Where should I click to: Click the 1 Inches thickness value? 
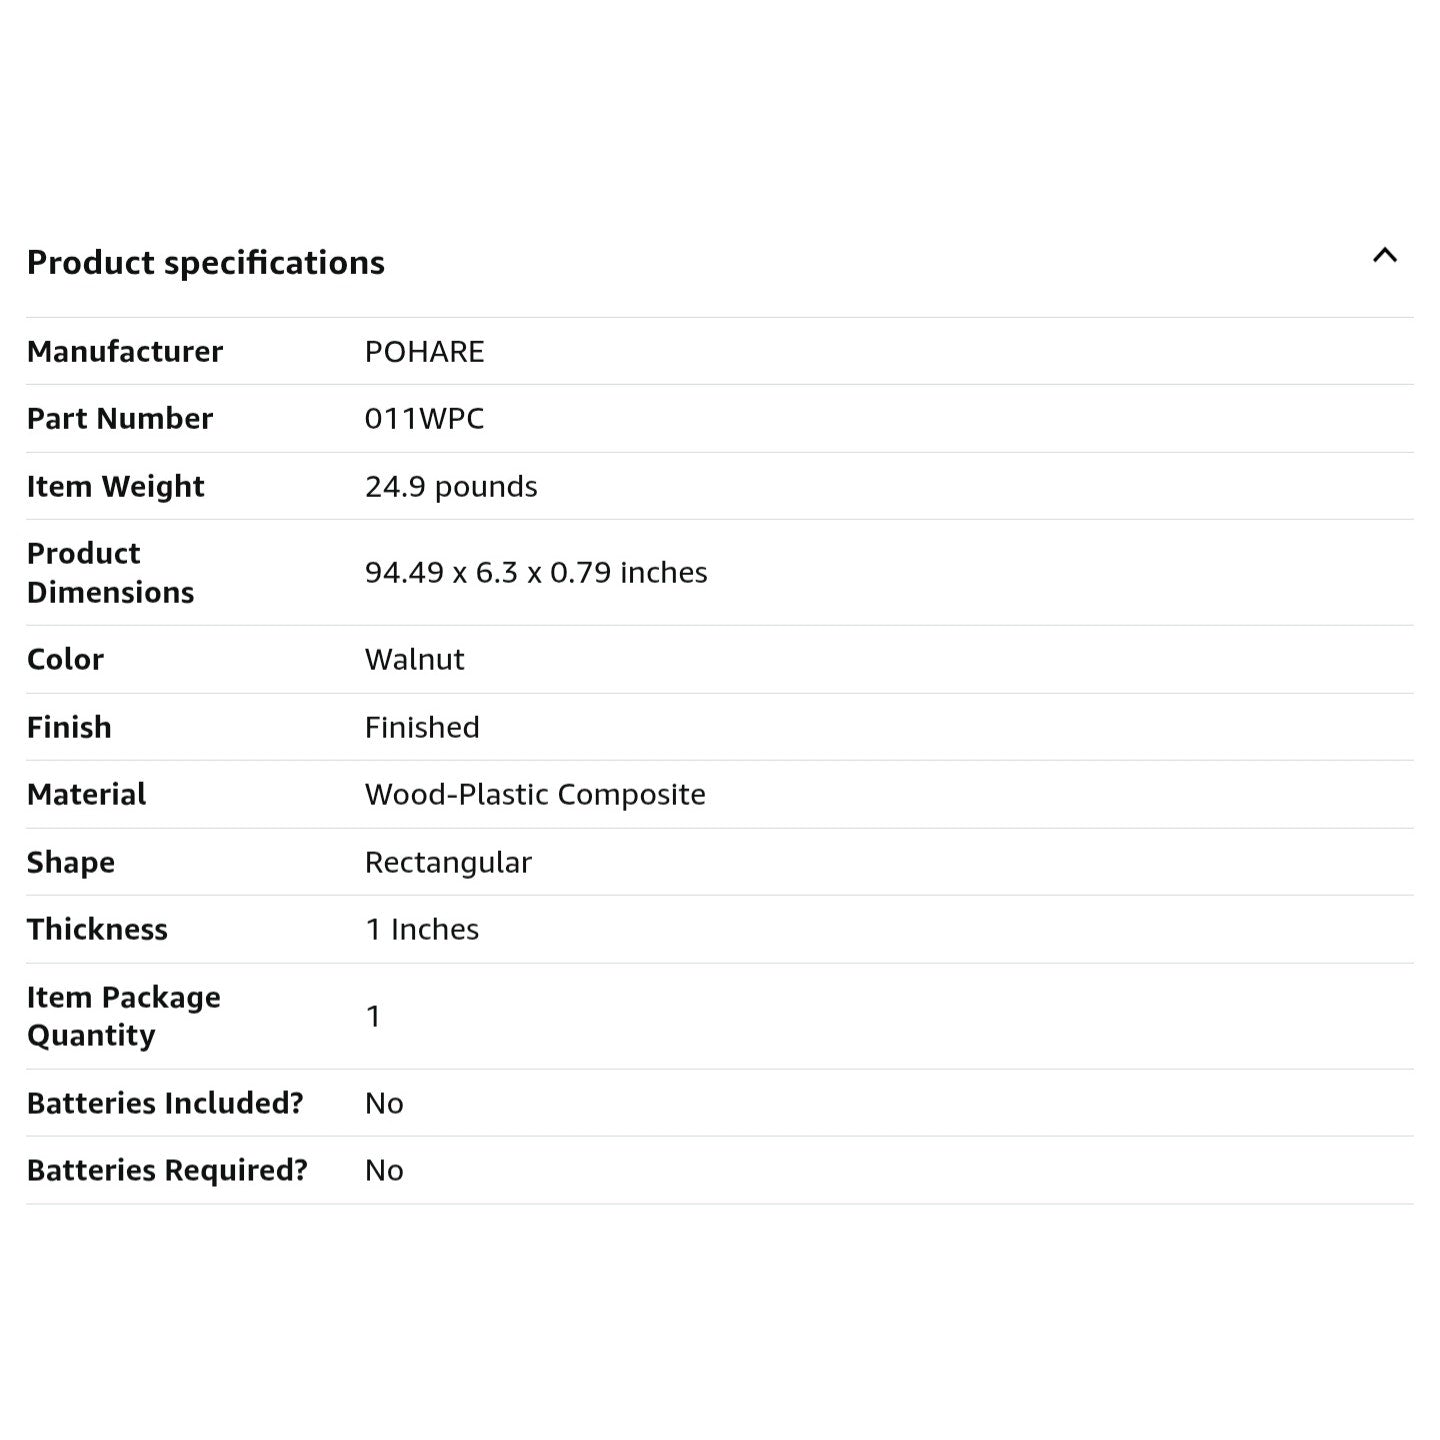click(422, 930)
